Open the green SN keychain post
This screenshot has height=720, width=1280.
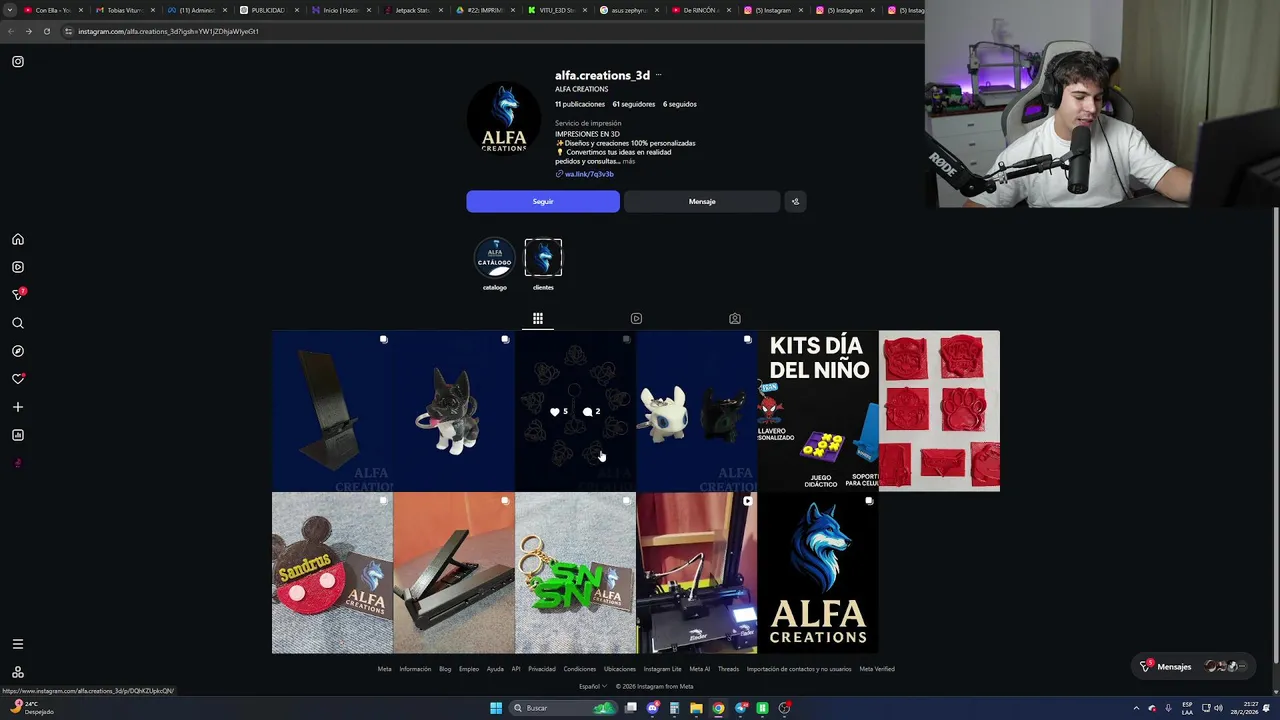(x=575, y=573)
